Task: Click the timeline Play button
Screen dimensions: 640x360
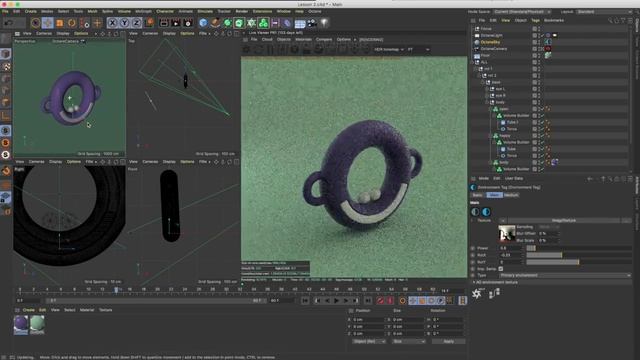Action: point(336,301)
